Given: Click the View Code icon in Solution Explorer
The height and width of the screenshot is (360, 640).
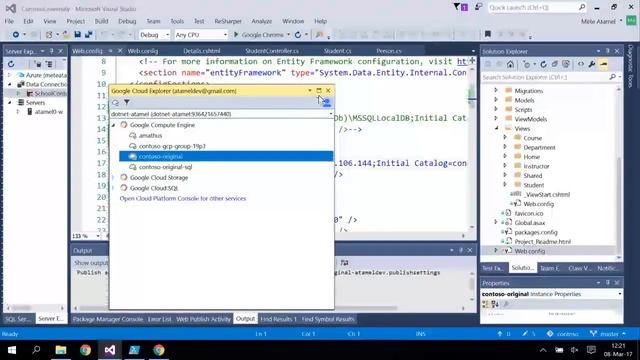Looking at the screenshot, I should [x=580, y=64].
